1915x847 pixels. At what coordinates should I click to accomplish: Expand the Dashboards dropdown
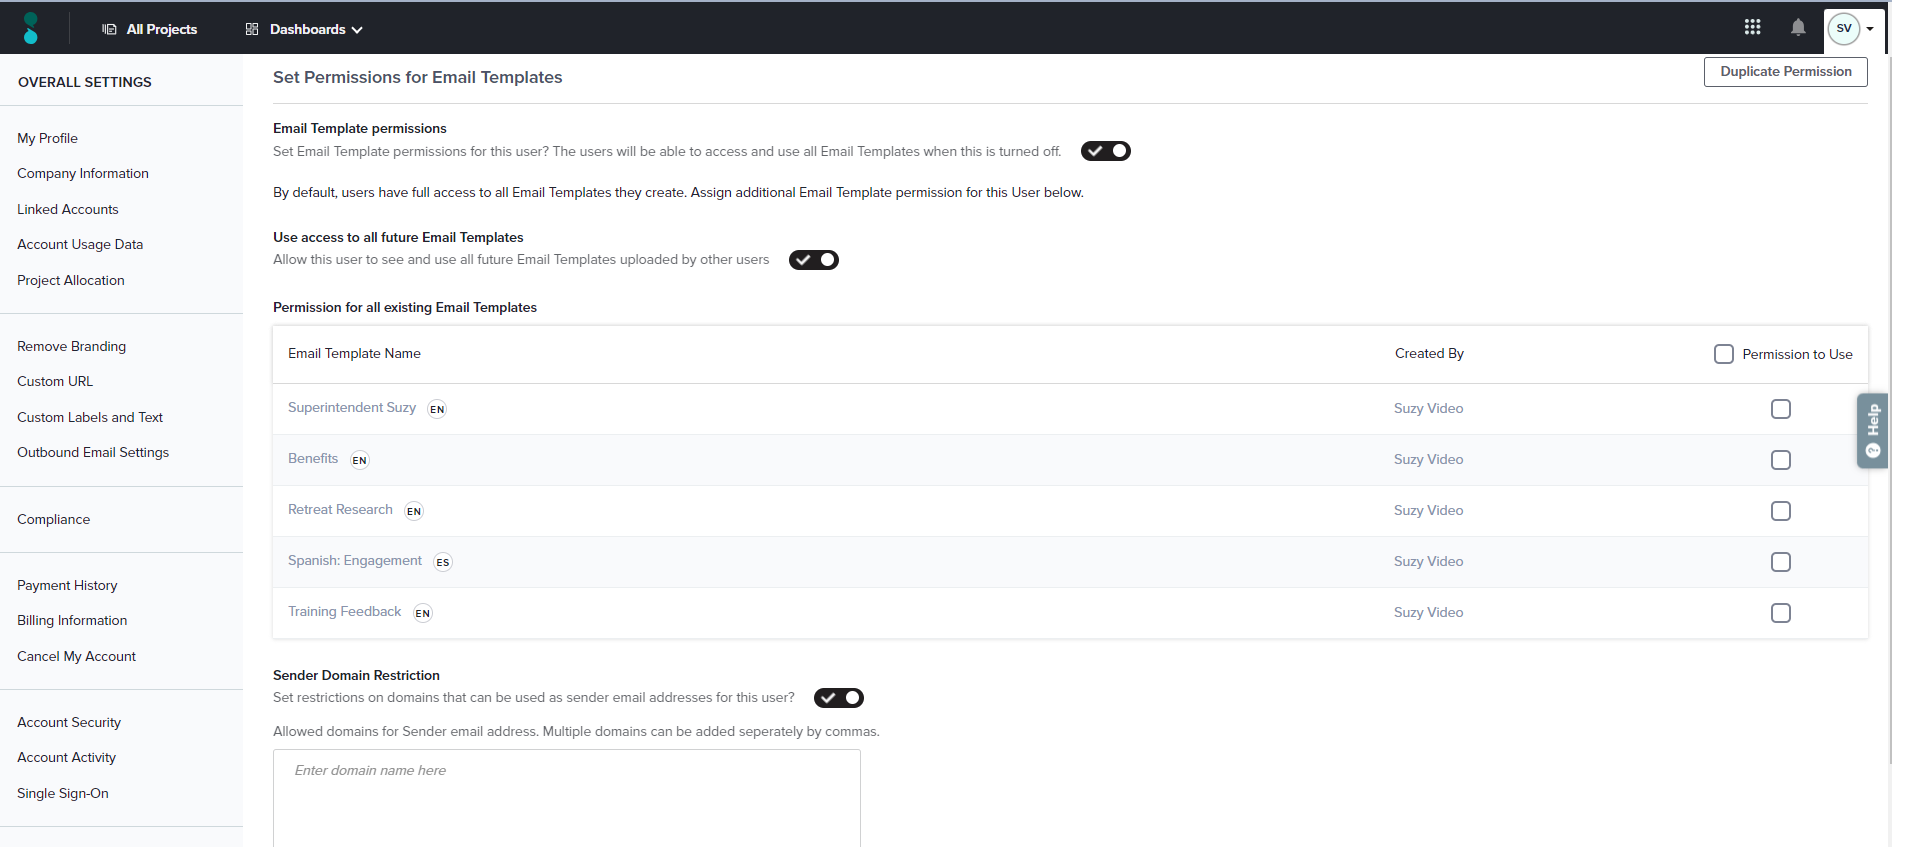(304, 29)
